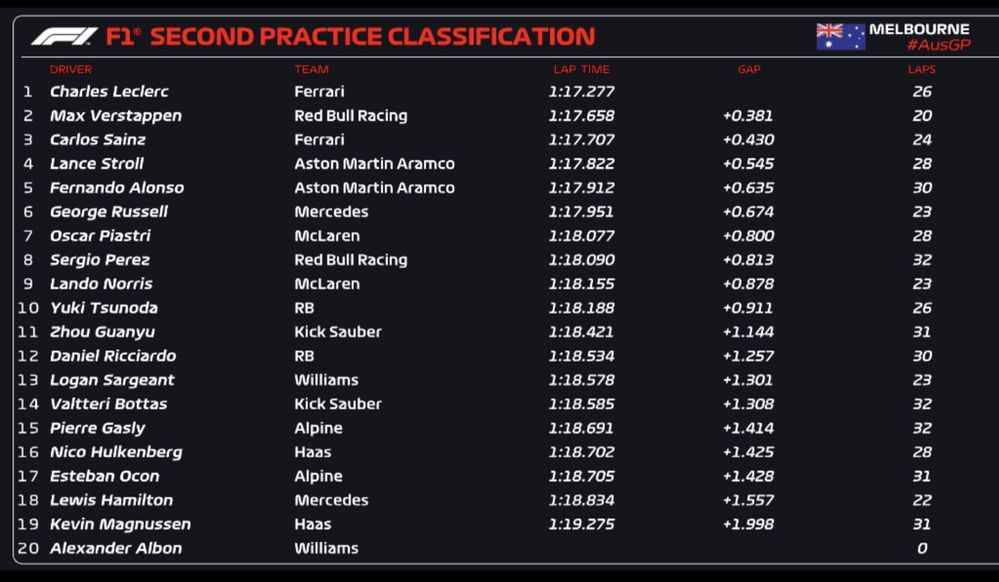This screenshot has height=582, width=999.
Task: Click the GAP column header
Action: [749, 70]
